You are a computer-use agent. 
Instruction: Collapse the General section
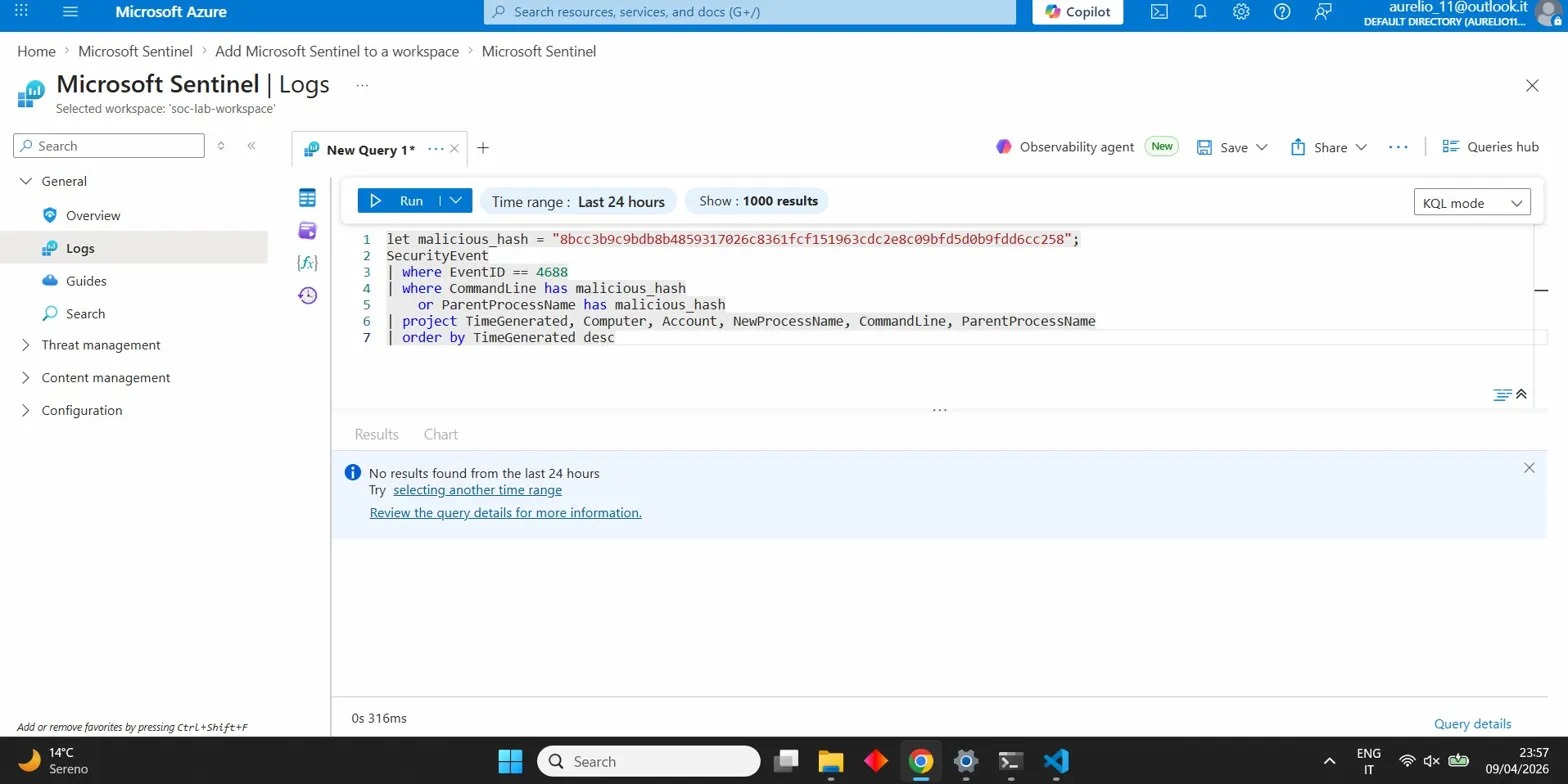[x=25, y=181]
